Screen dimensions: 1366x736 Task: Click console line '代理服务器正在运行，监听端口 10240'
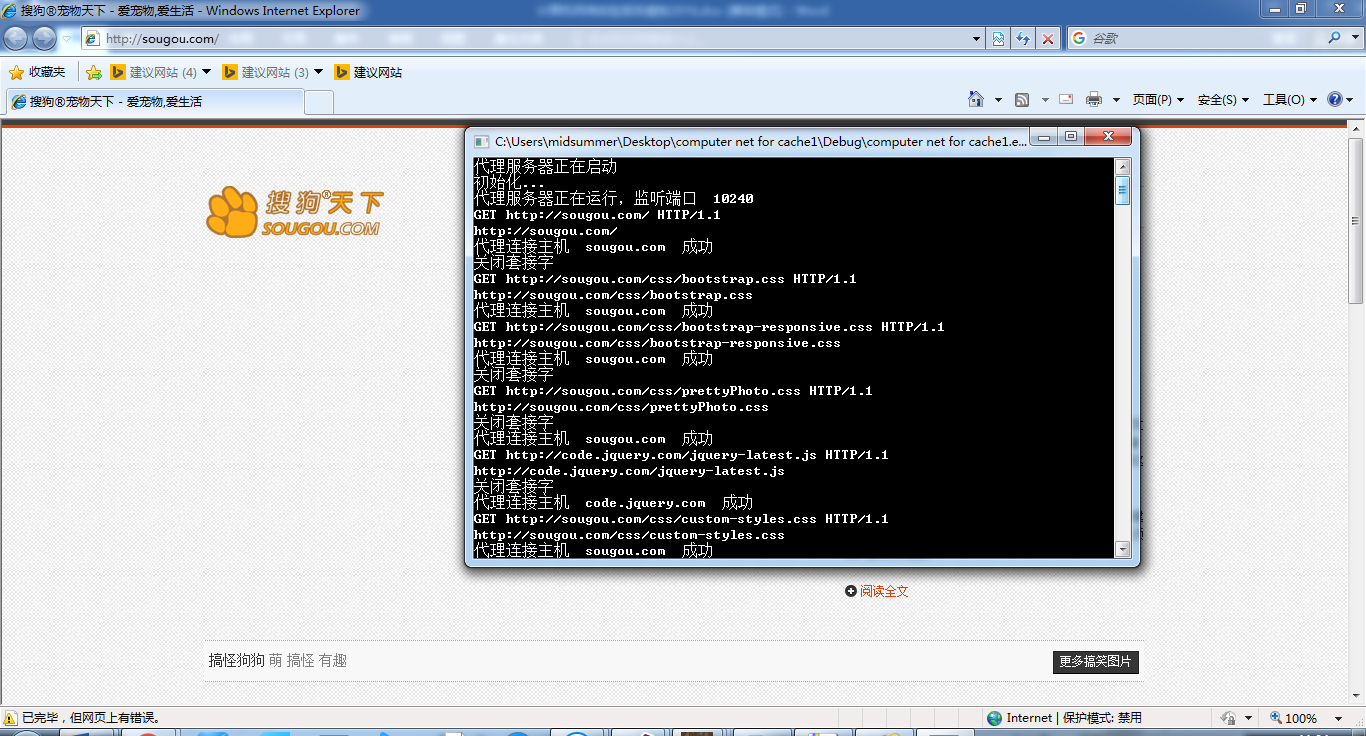pyautogui.click(x=613, y=199)
